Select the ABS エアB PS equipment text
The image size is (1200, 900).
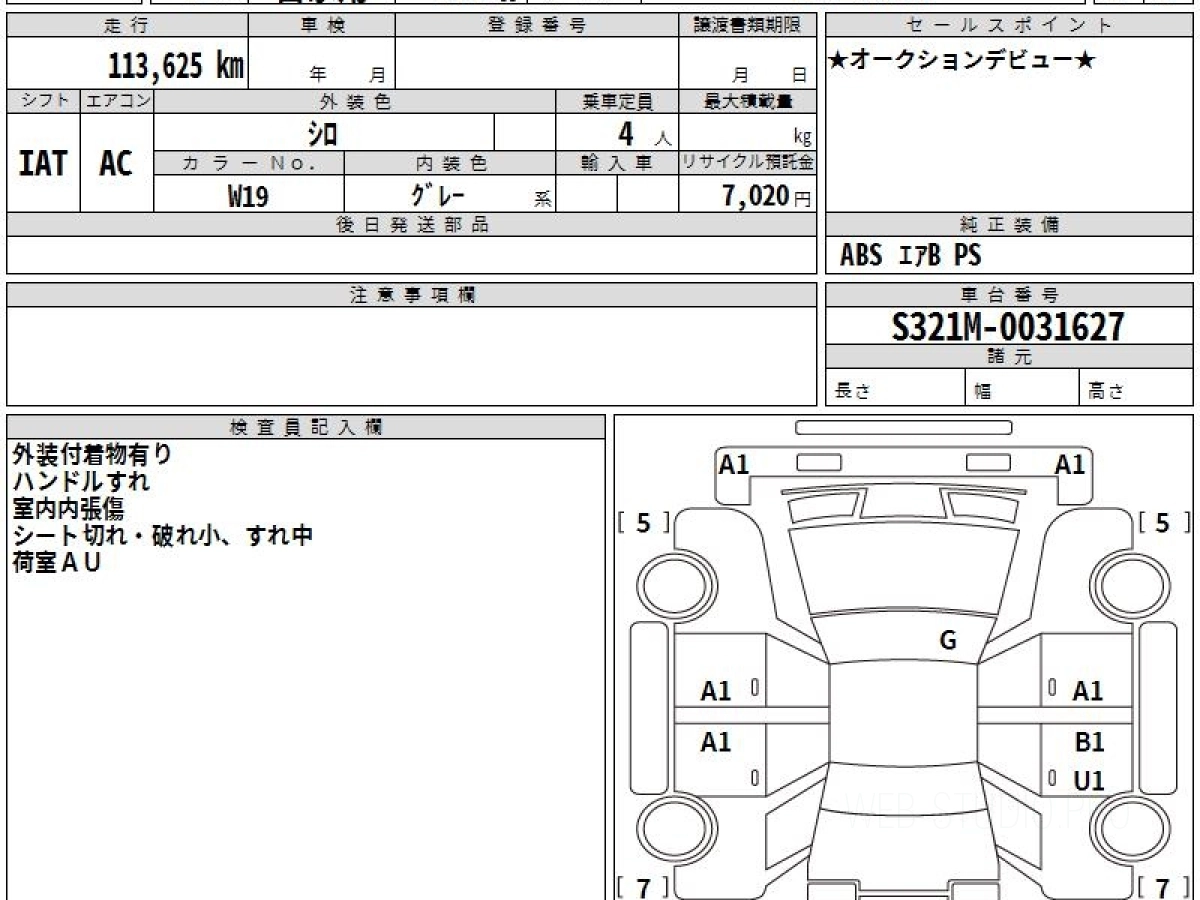(x=910, y=256)
